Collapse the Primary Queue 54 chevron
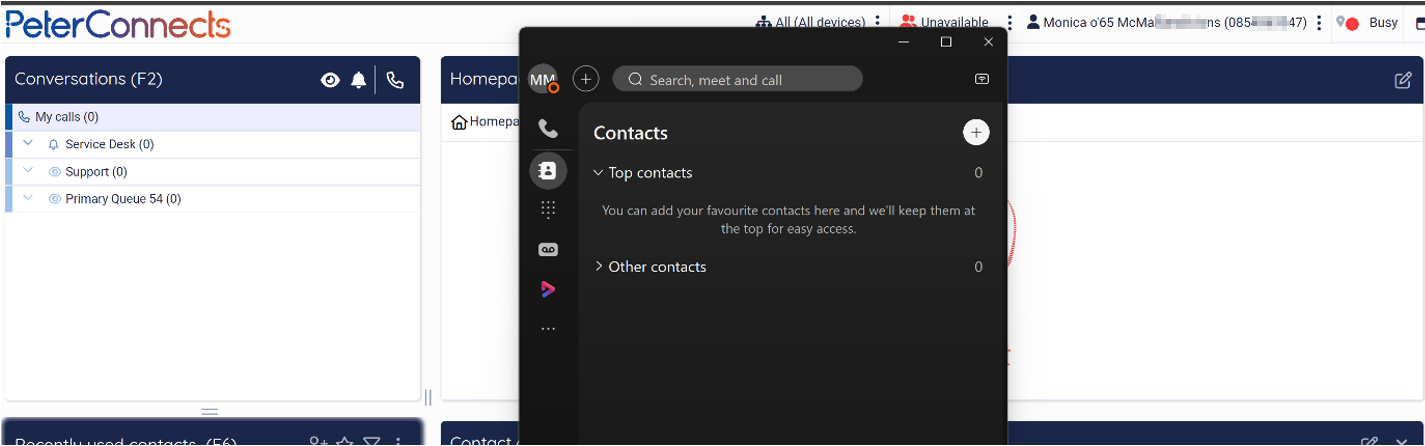This screenshot has height=446, width=1425. click(x=28, y=198)
